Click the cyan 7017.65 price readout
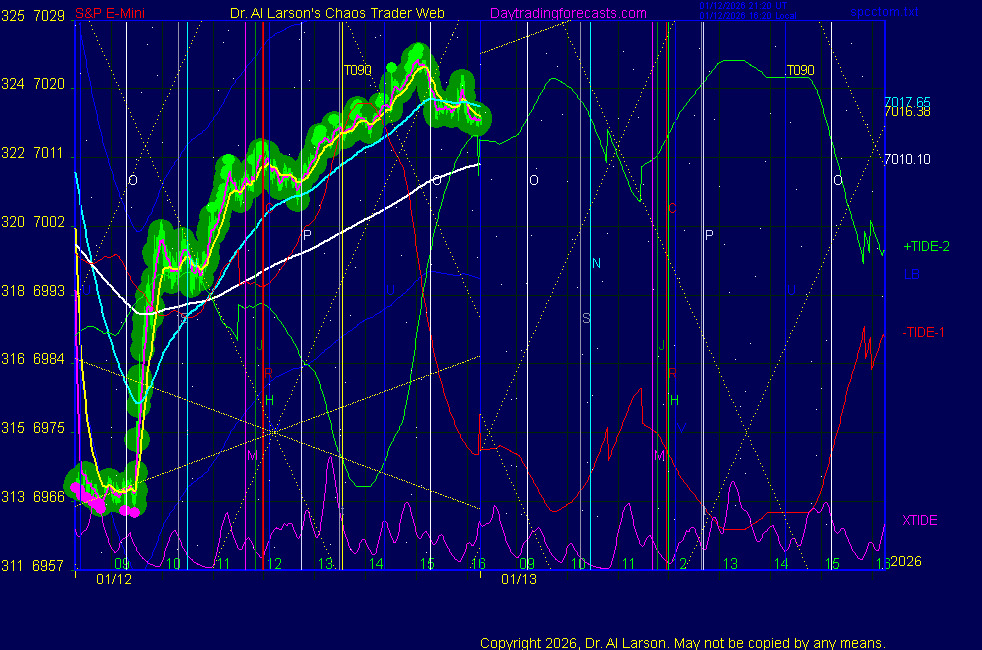Screen dimensions: 982x650 (x=907, y=102)
